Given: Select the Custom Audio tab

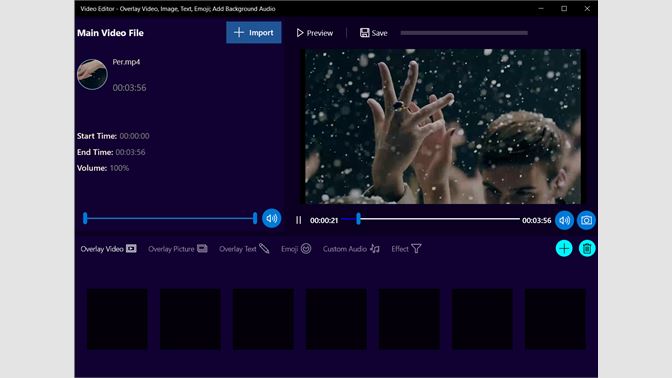Looking at the screenshot, I should [x=351, y=249].
